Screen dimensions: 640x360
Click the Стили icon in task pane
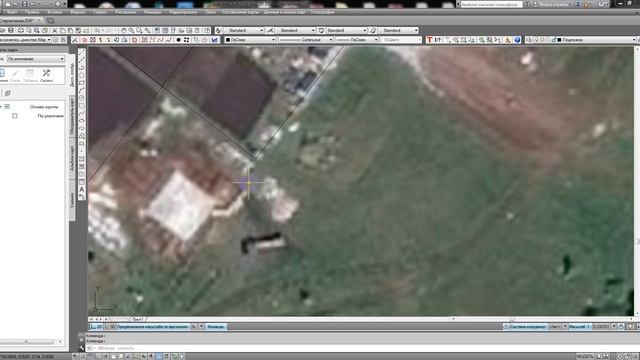click(15, 75)
